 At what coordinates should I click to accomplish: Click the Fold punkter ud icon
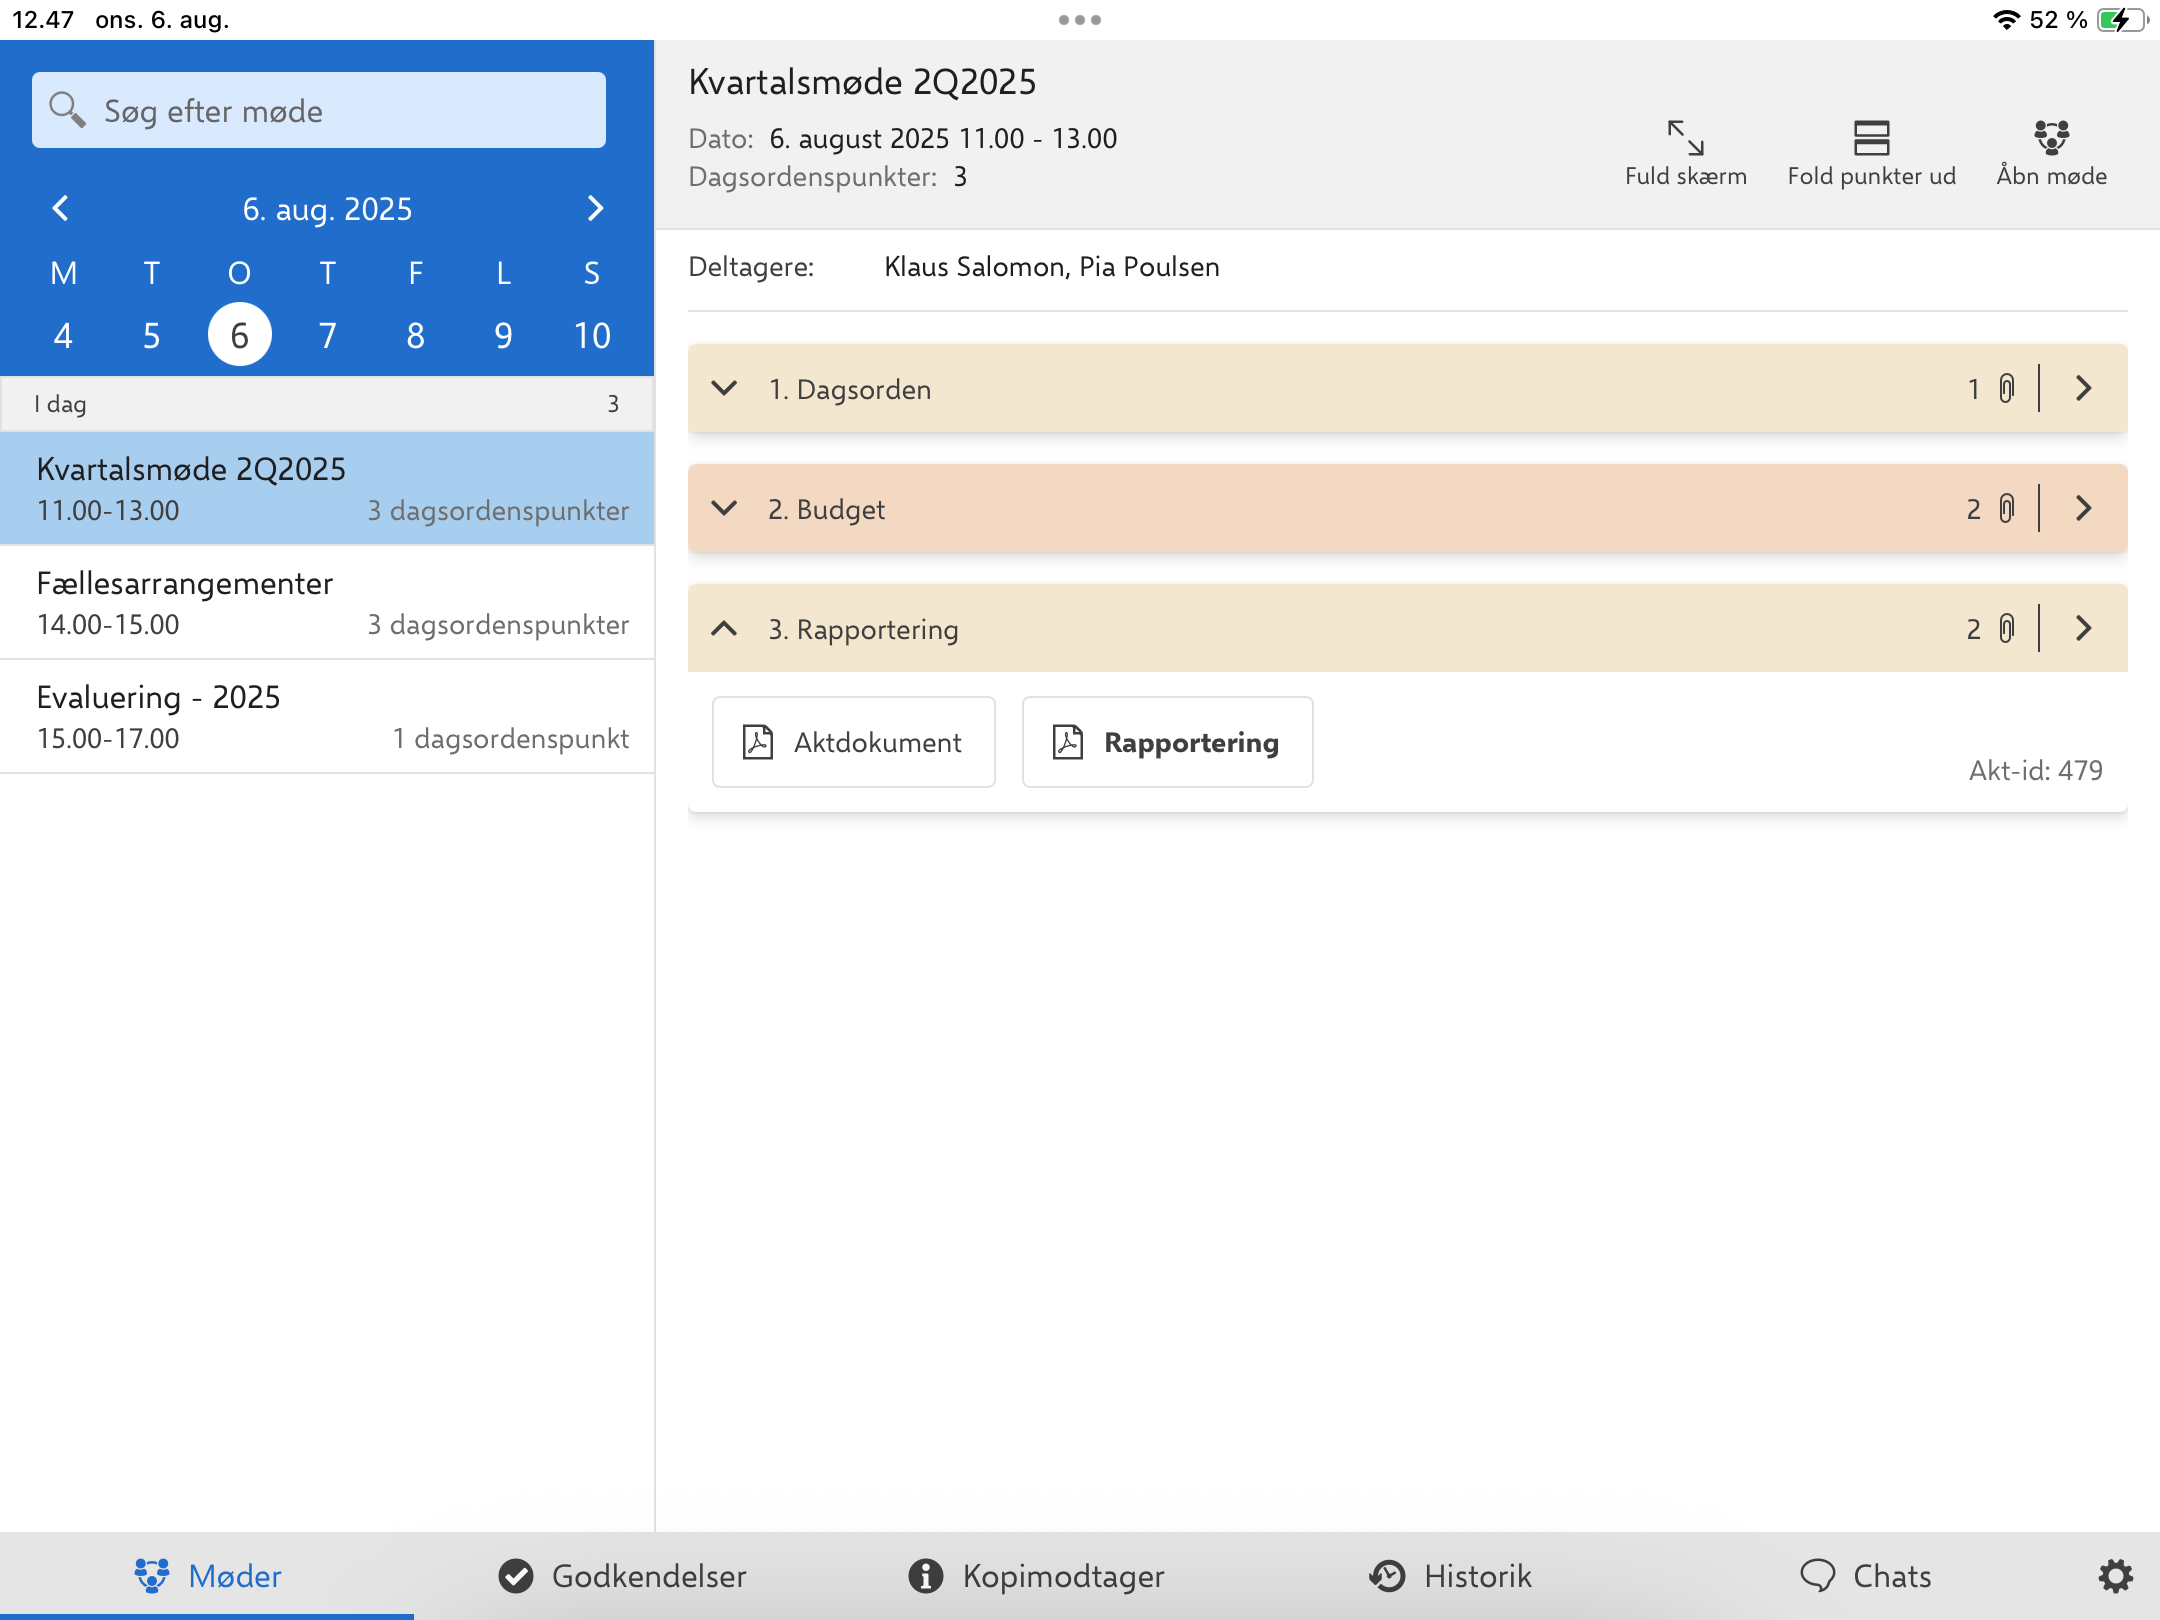click(x=1870, y=138)
